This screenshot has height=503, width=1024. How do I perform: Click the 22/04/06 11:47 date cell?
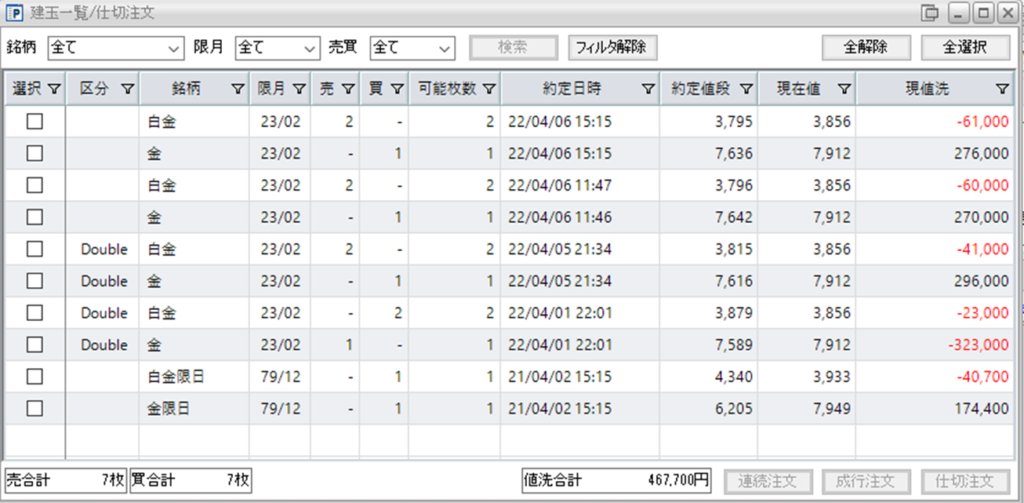(580, 186)
